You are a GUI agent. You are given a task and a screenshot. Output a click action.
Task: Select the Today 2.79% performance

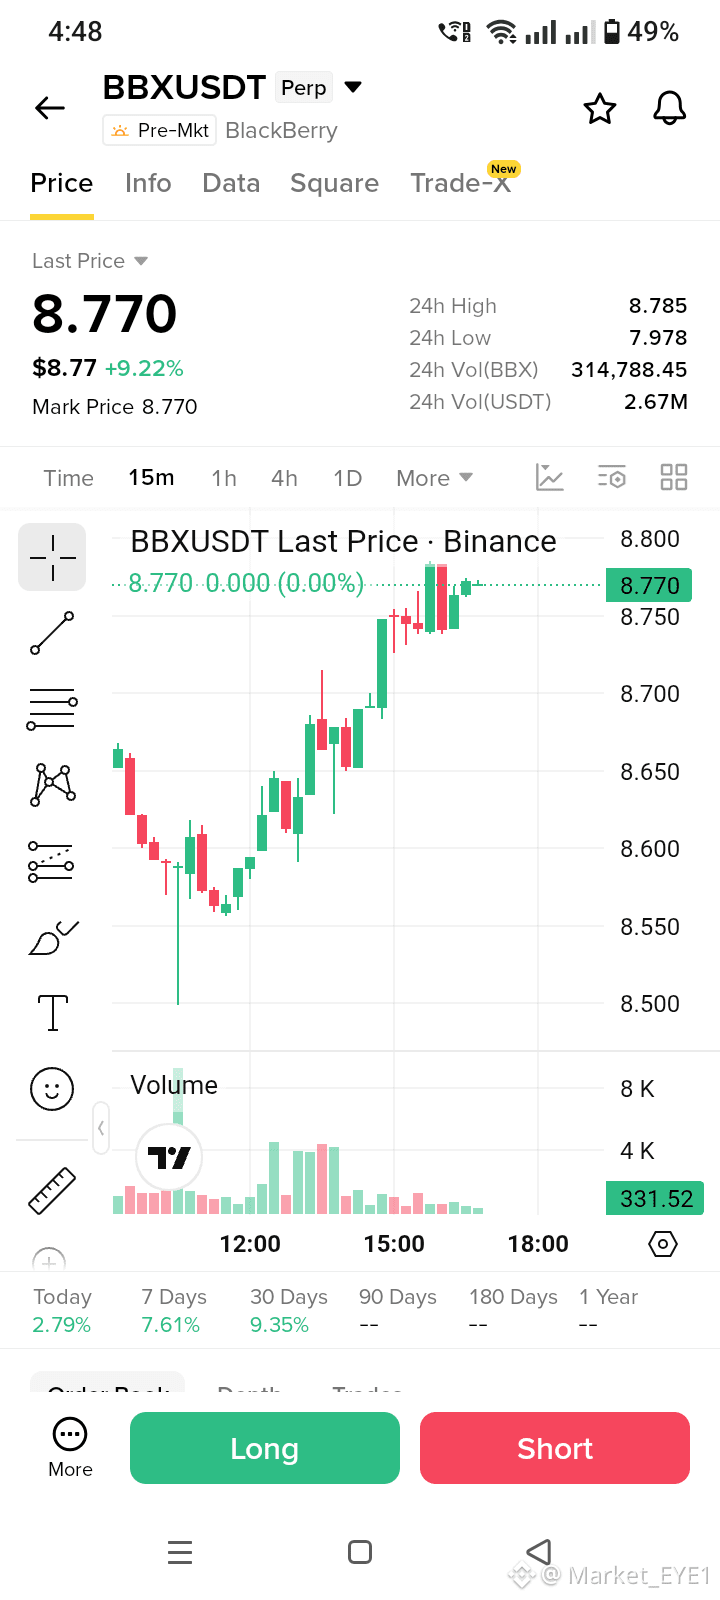(62, 1310)
